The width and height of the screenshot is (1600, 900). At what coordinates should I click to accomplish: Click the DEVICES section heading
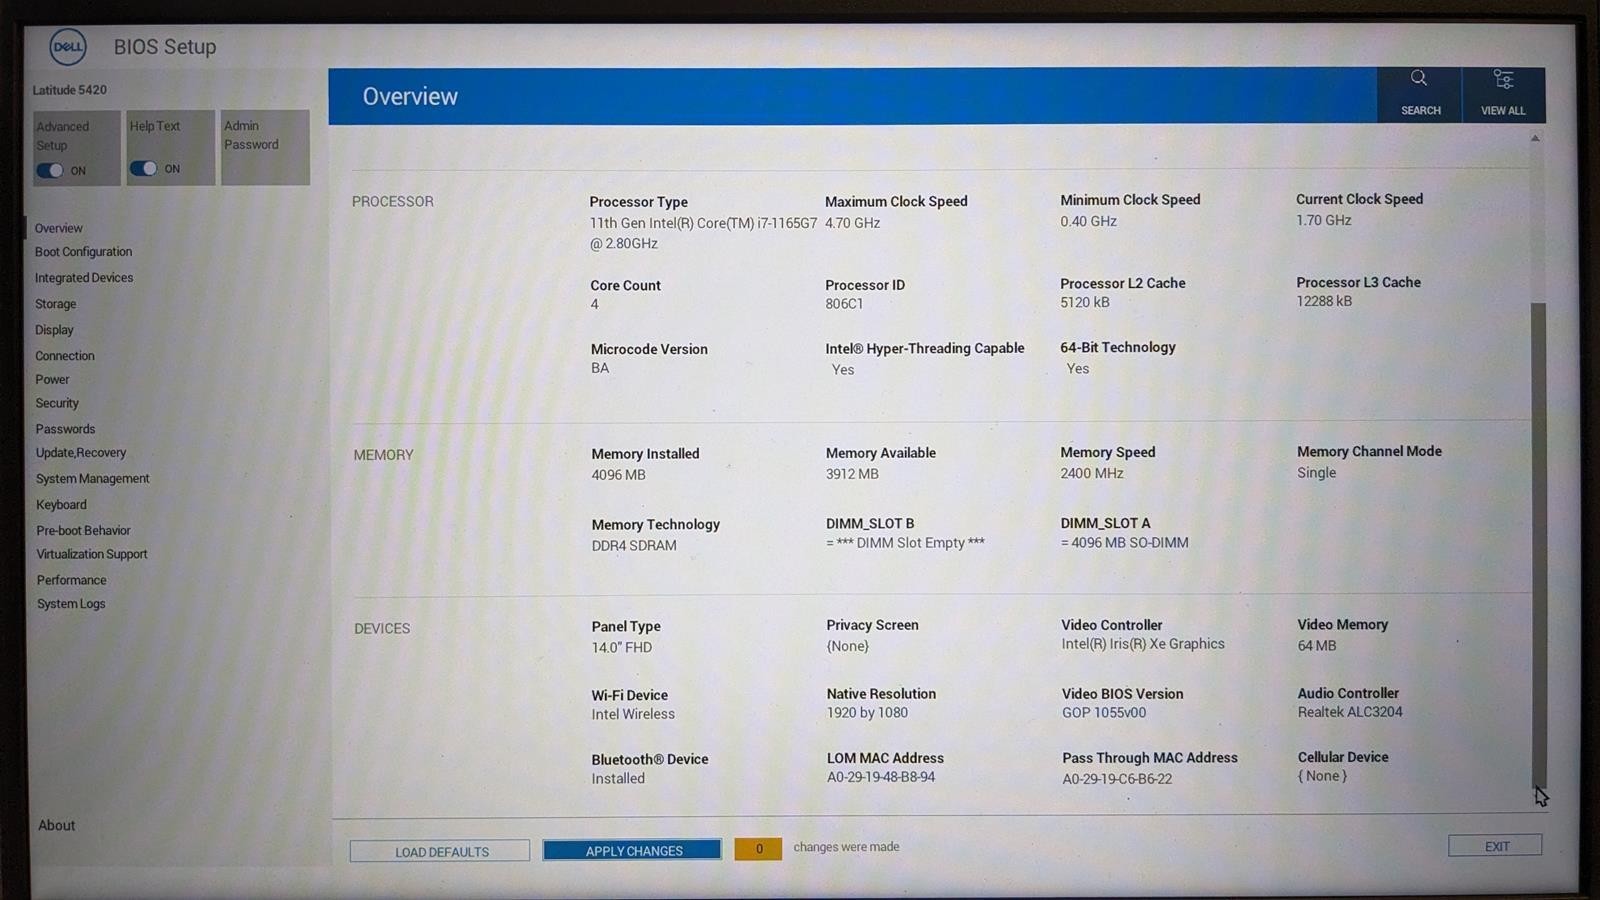(x=382, y=629)
